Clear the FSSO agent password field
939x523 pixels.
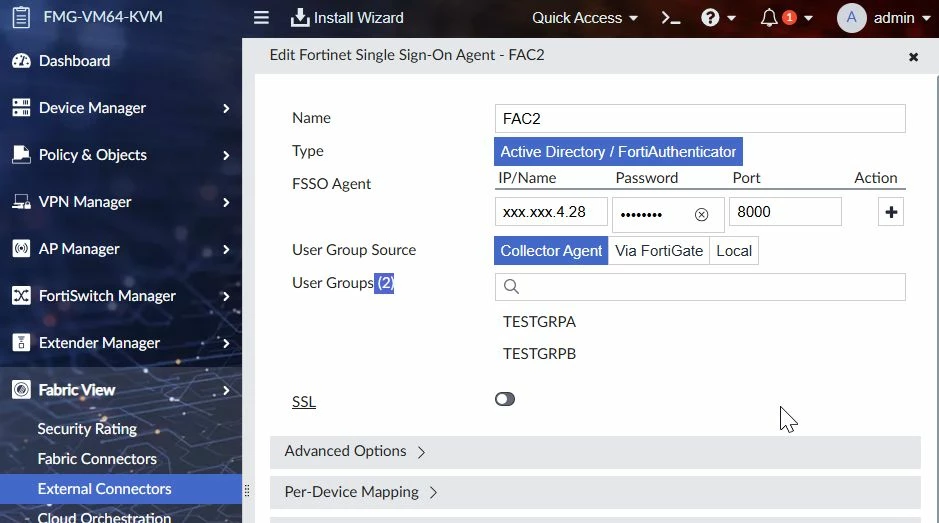(701, 214)
